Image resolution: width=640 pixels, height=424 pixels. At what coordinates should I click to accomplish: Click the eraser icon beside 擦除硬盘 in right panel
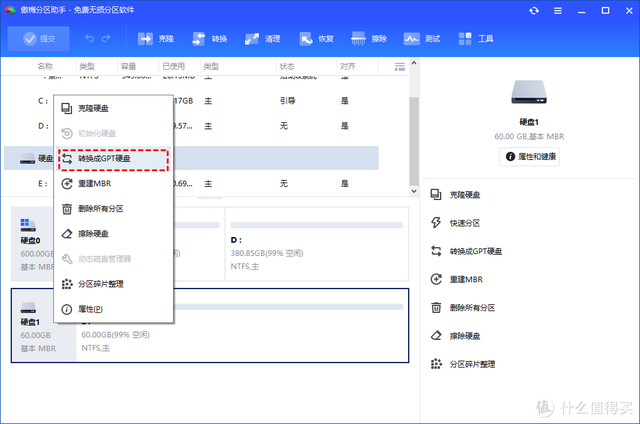[x=436, y=335]
